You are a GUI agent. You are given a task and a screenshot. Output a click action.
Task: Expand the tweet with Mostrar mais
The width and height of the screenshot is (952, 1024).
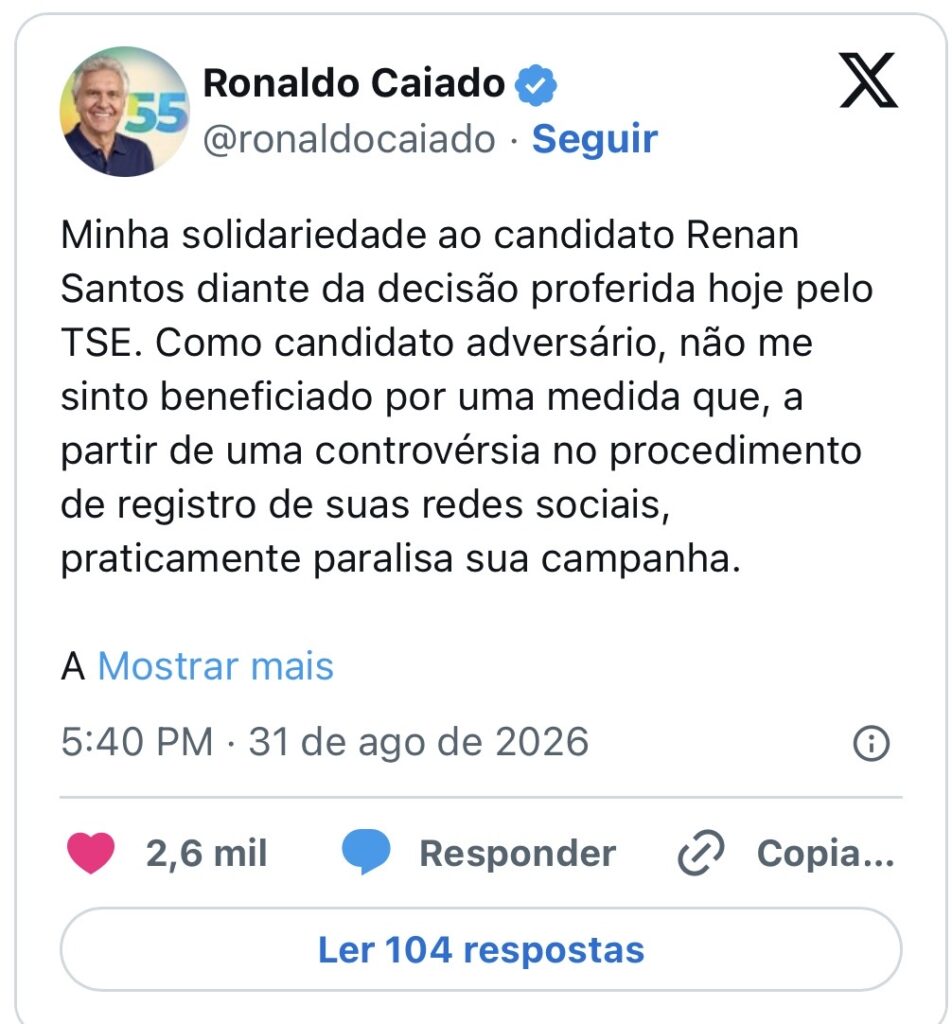pos(215,666)
